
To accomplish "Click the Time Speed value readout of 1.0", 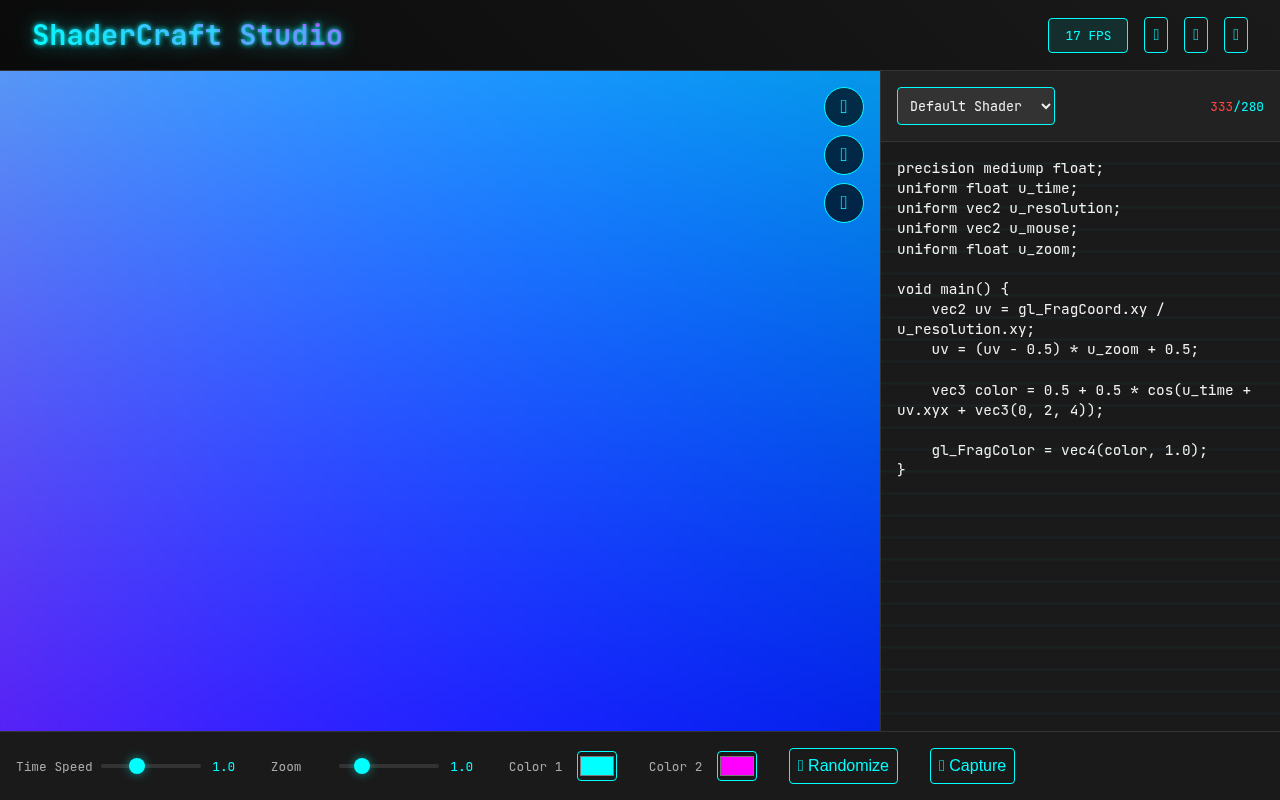I will tap(223, 766).
